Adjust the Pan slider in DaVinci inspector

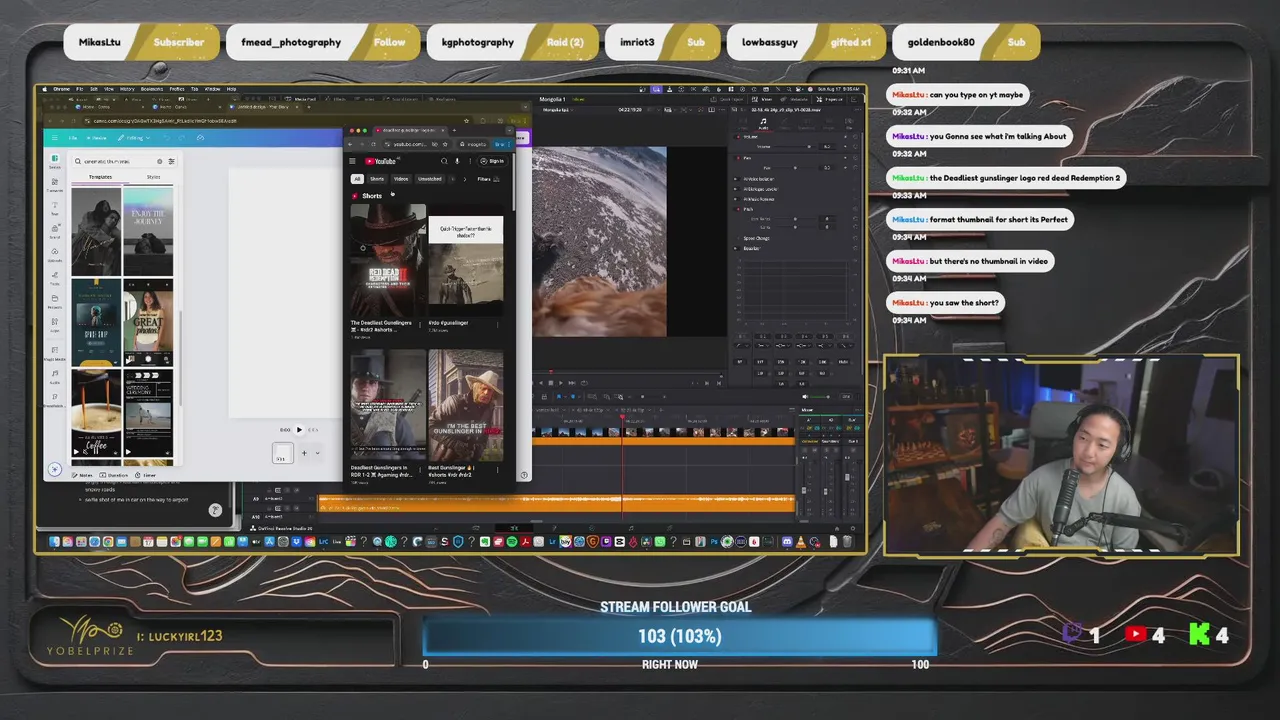[795, 168]
